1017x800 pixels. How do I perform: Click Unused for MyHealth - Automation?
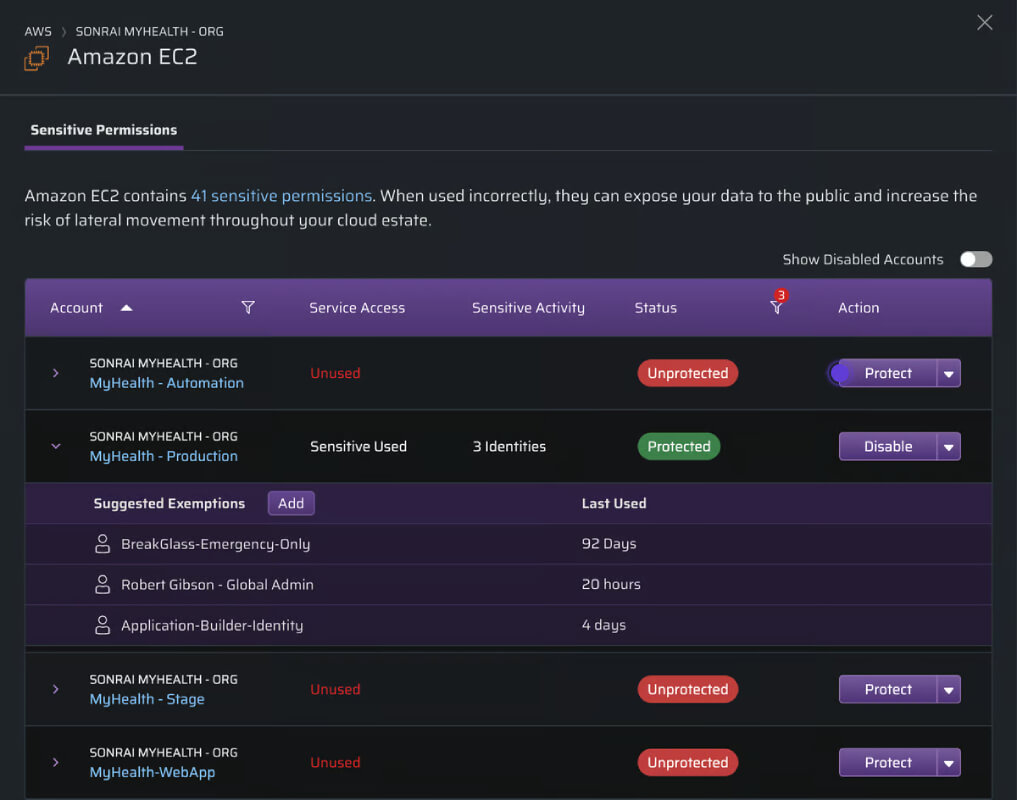click(335, 373)
